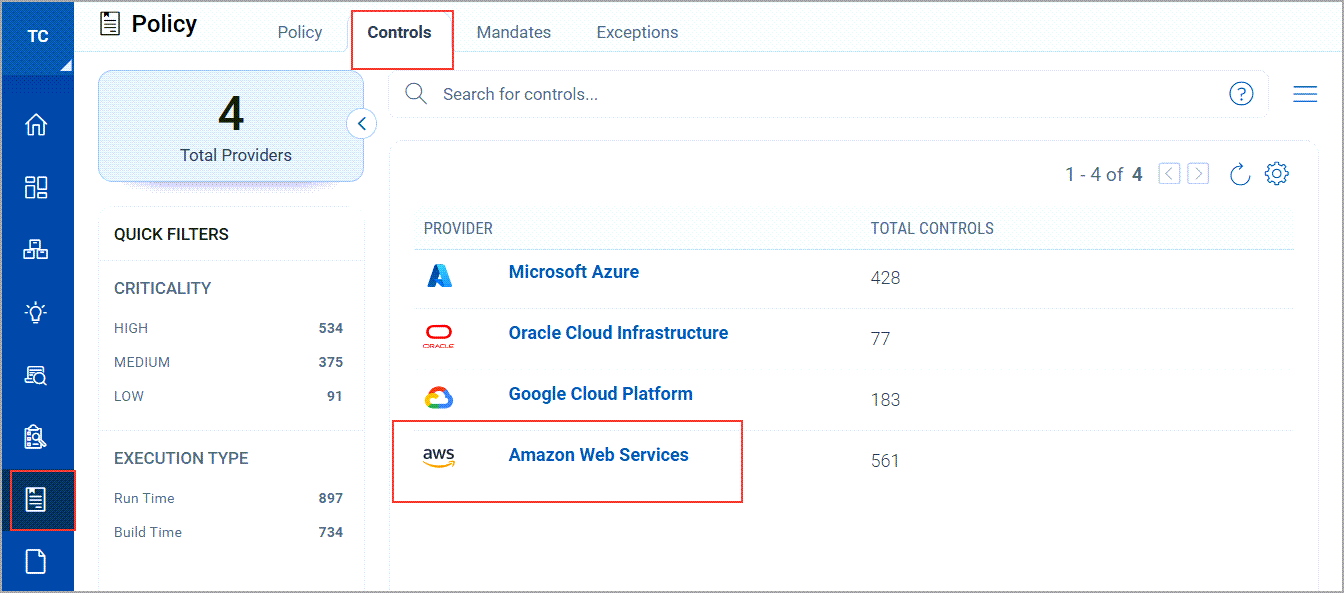Open the lightbulb insights icon in sidebar
The width and height of the screenshot is (1344, 593).
coord(36,312)
